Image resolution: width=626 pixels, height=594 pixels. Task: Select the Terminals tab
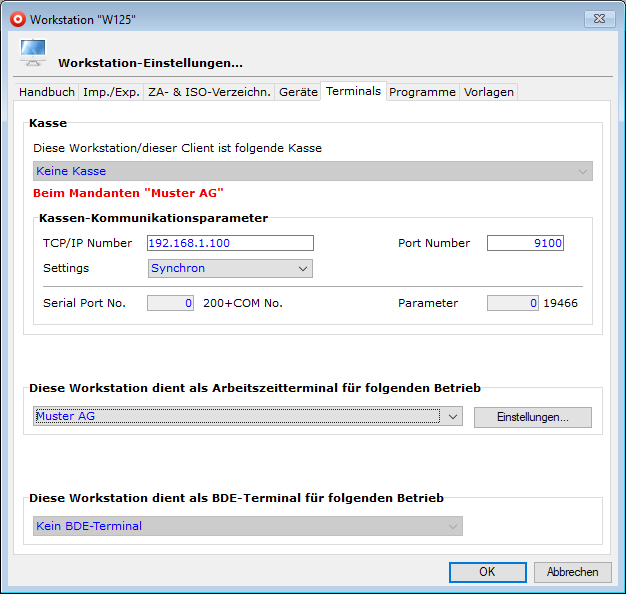(353, 91)
